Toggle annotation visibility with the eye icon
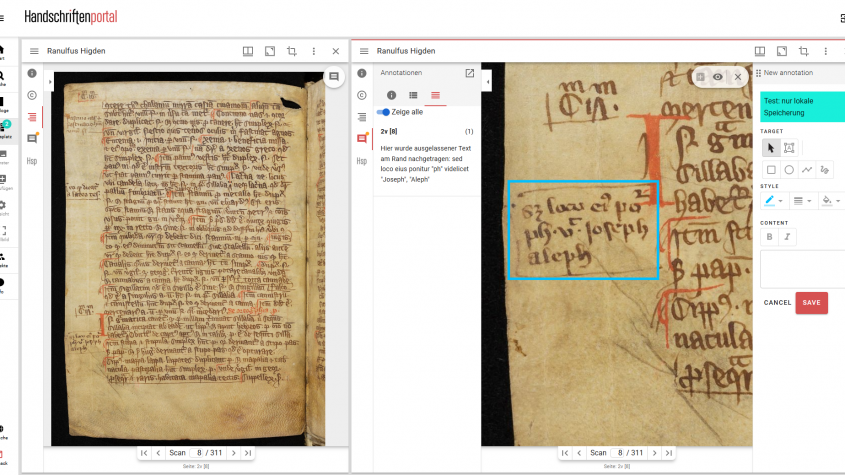 point(718,77)
